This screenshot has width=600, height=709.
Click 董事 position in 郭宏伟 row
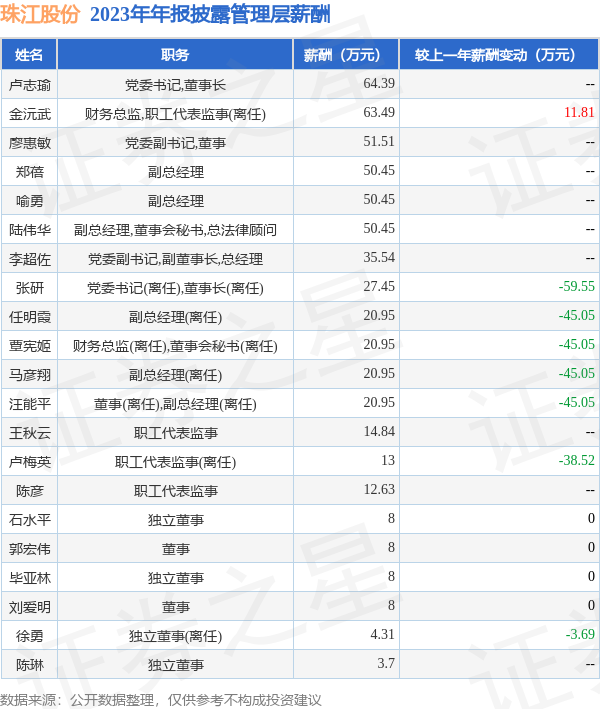coord(175,548)
